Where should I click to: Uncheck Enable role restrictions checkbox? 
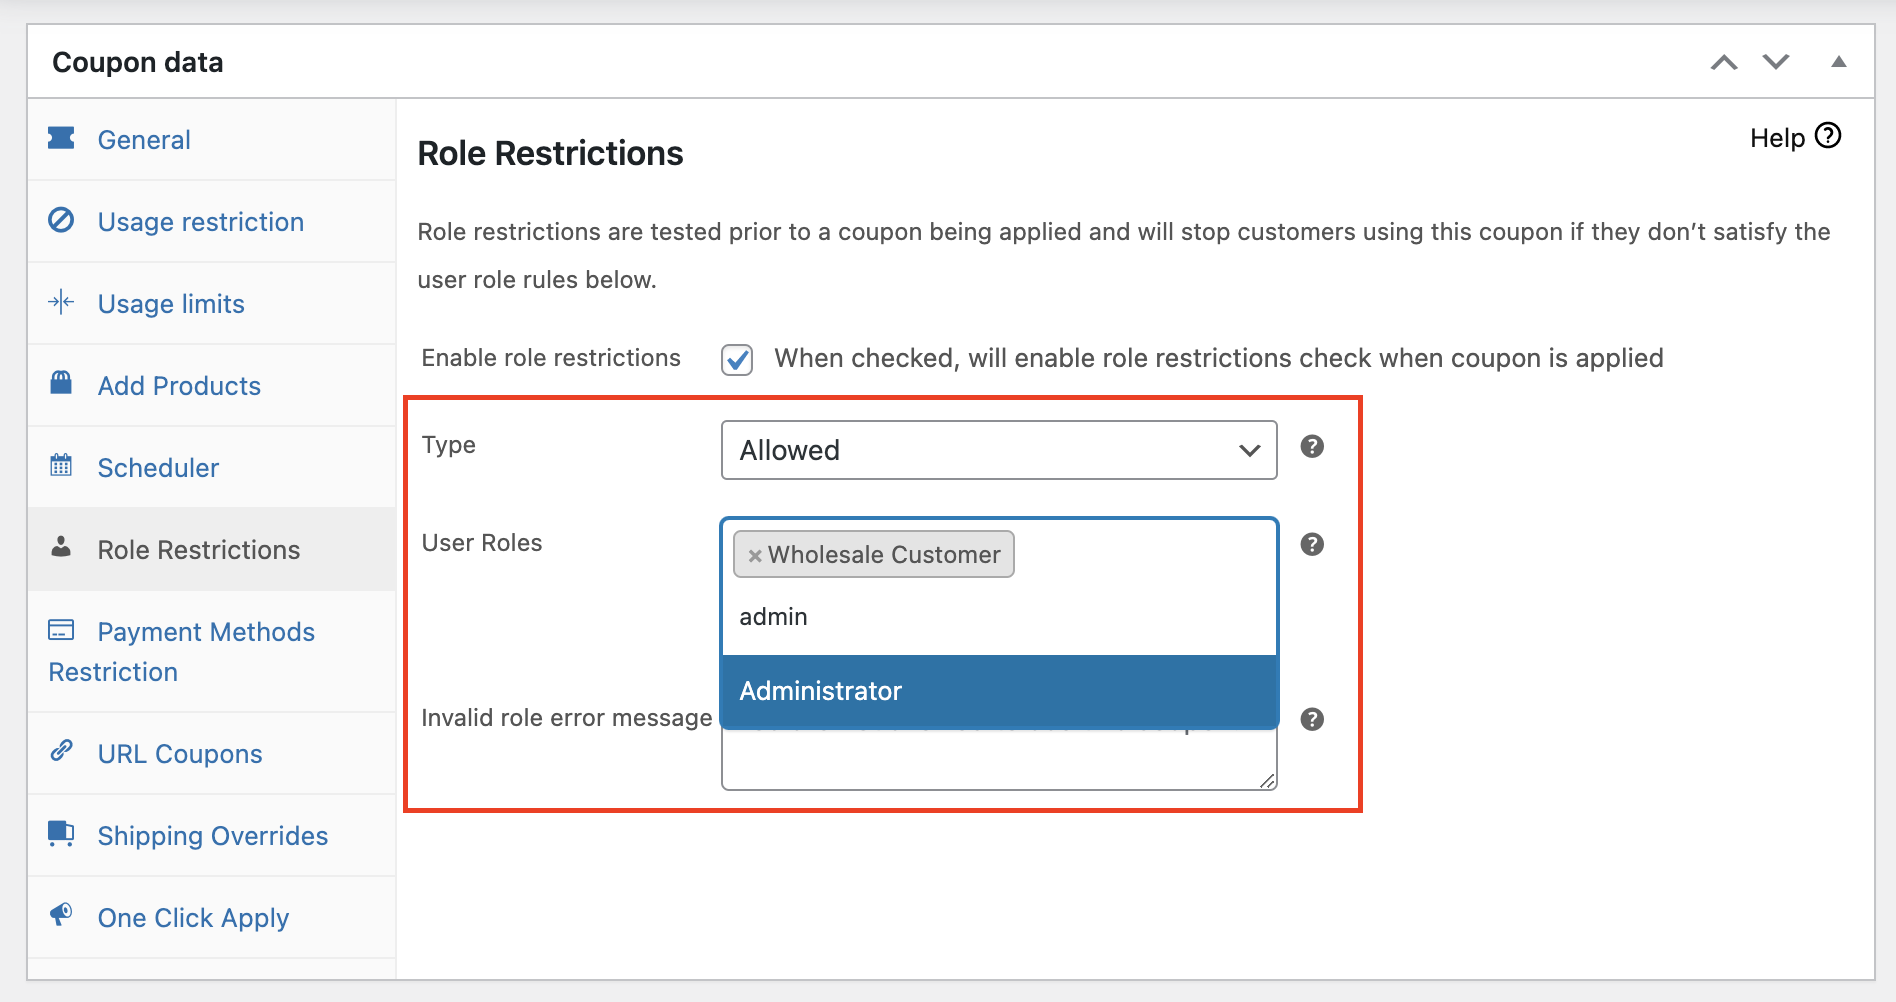tap(737, 360)
